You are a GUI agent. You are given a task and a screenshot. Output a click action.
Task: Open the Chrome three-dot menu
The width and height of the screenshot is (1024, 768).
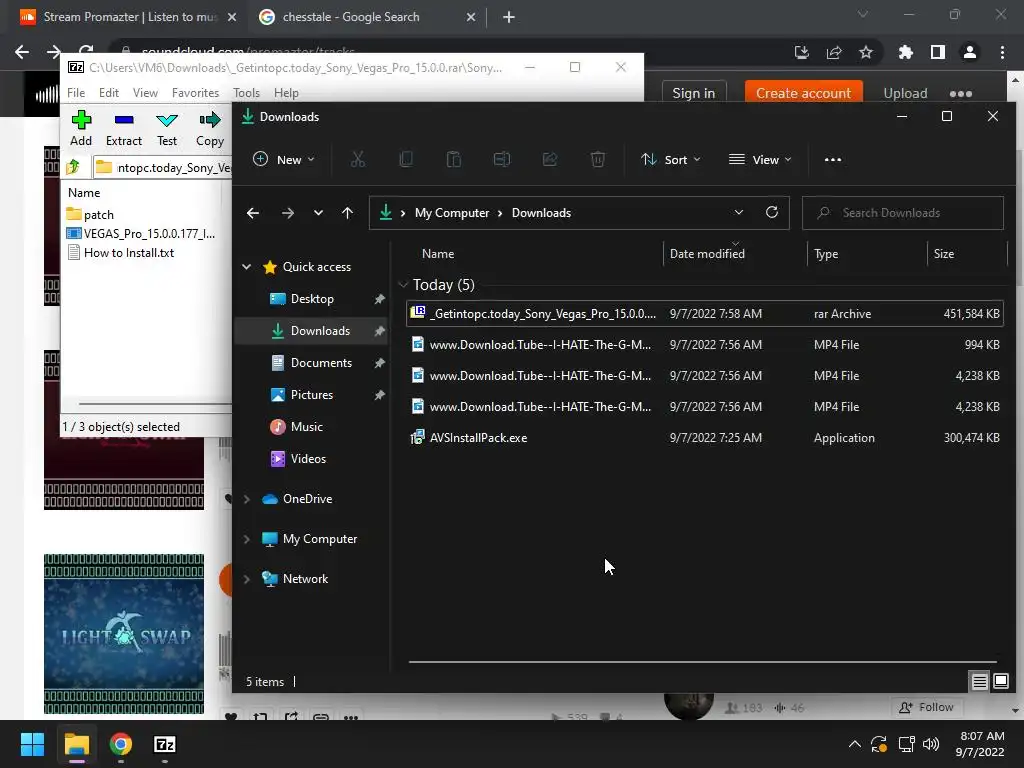click(x=1002, y=52)
